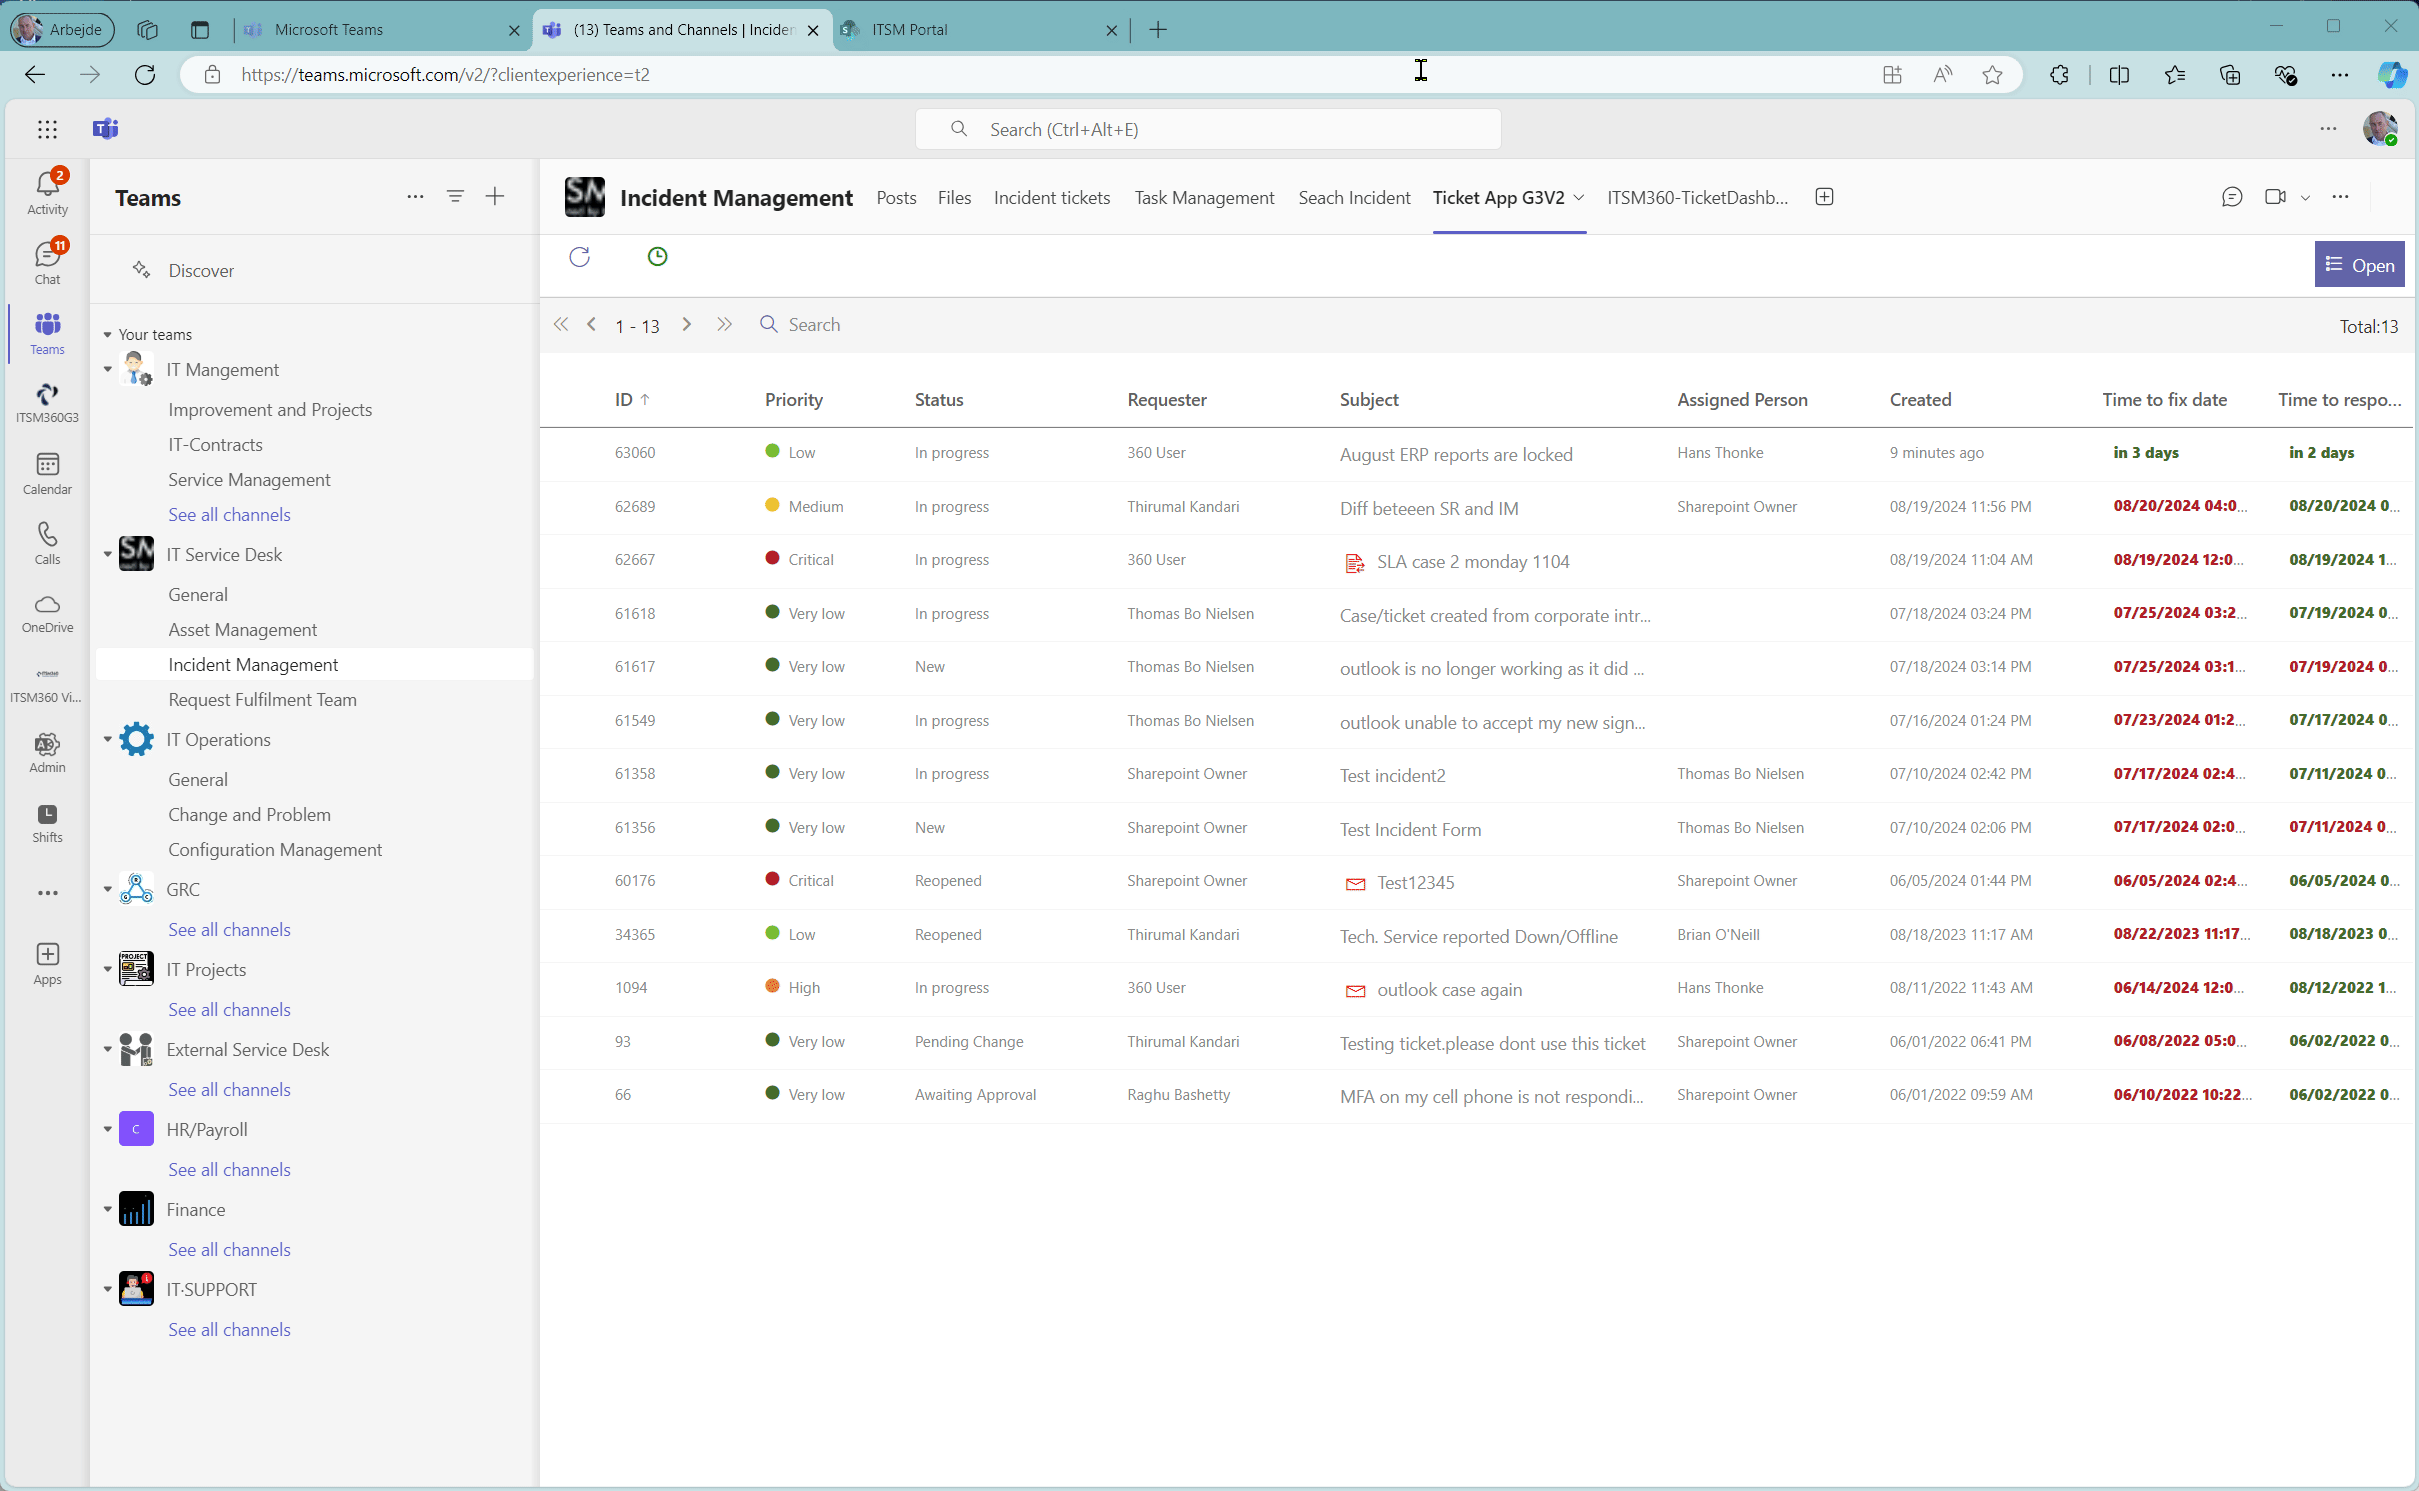Expand IT Service Desk team in sidebar
Viewport: 2419px width, 1491px height.
click(107, 553)
